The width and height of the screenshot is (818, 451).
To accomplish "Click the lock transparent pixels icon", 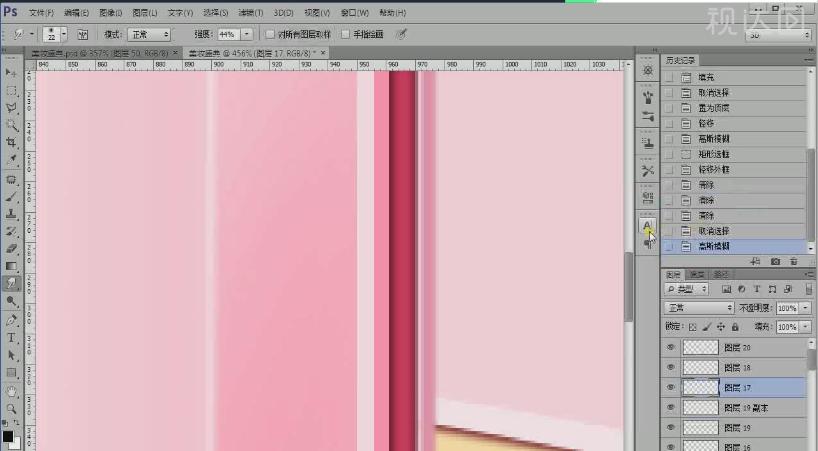I will click(692, 327).
